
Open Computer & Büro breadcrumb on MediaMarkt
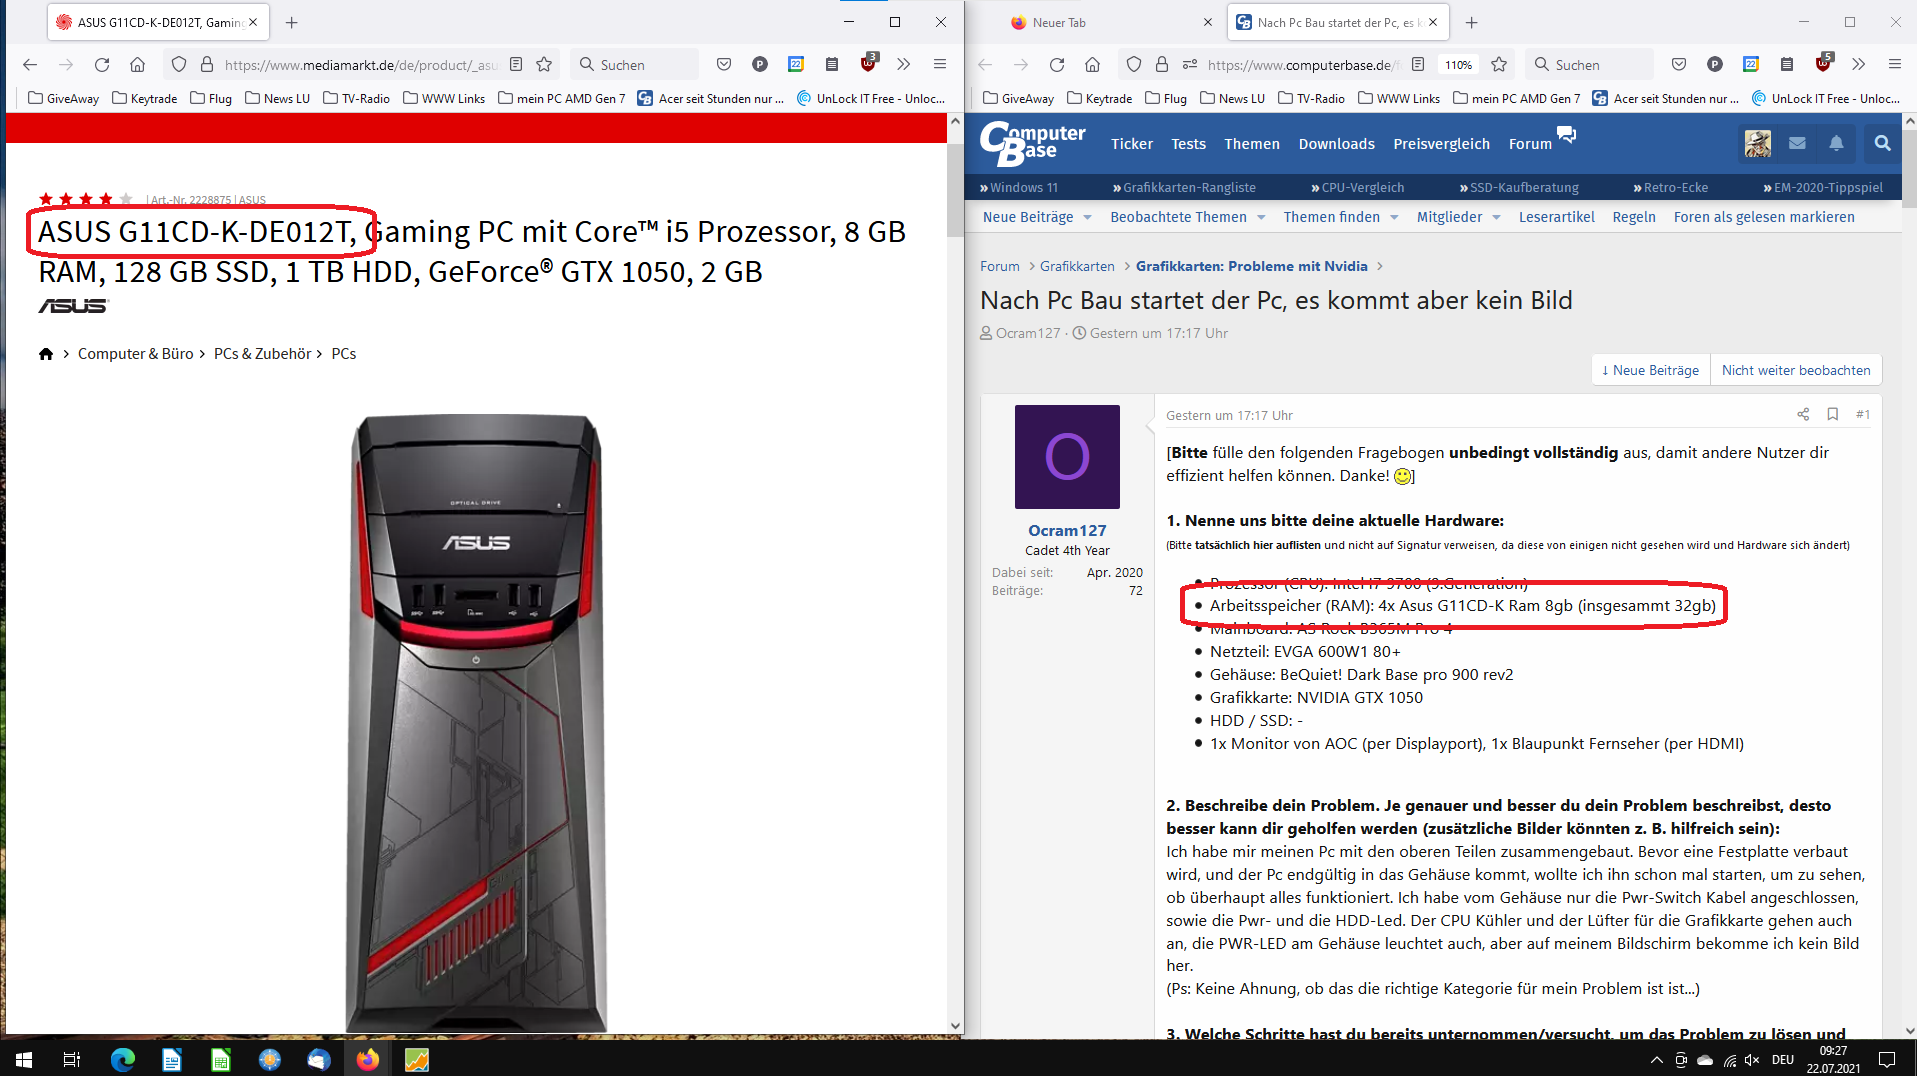point(136,354)
